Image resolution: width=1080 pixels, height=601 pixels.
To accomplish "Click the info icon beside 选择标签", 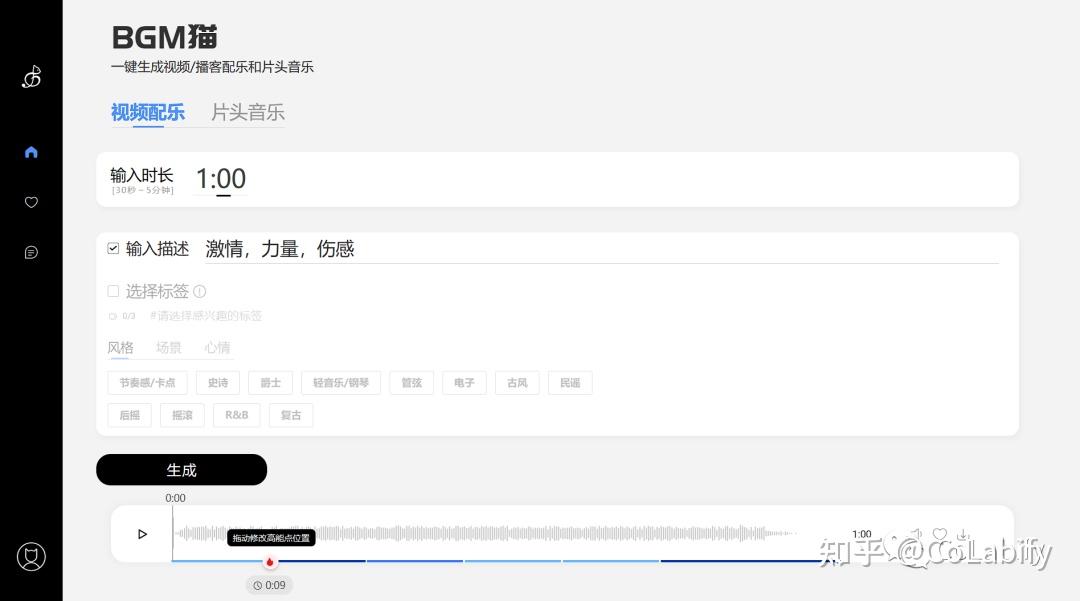I will coord(201,291).
